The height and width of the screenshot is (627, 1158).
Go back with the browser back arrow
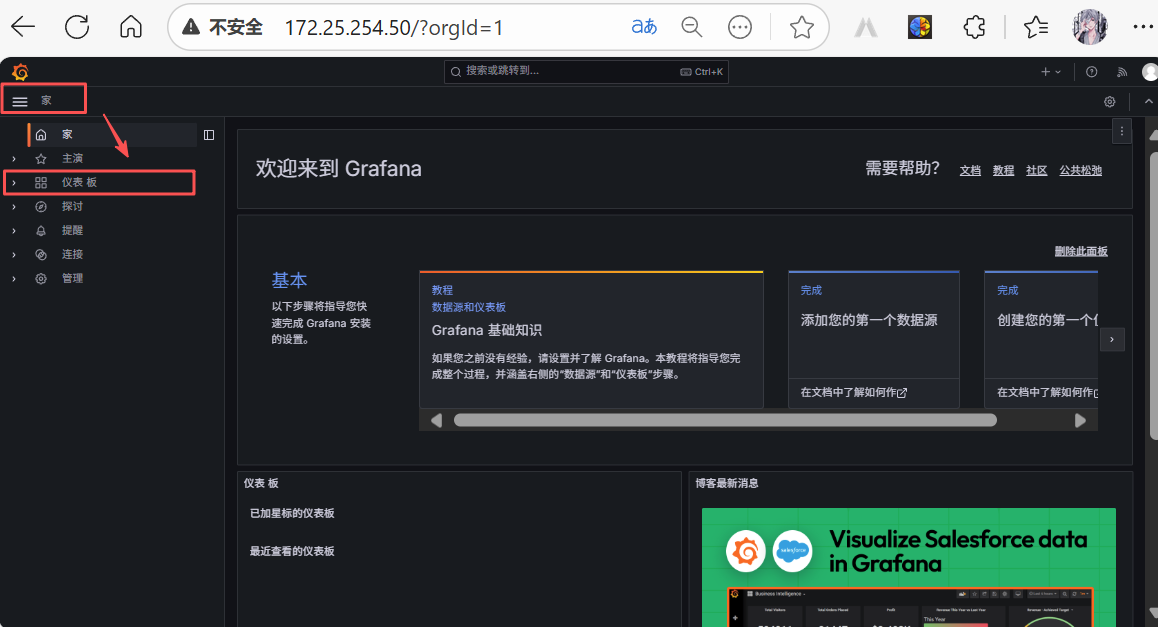click(x=23, y=27)
